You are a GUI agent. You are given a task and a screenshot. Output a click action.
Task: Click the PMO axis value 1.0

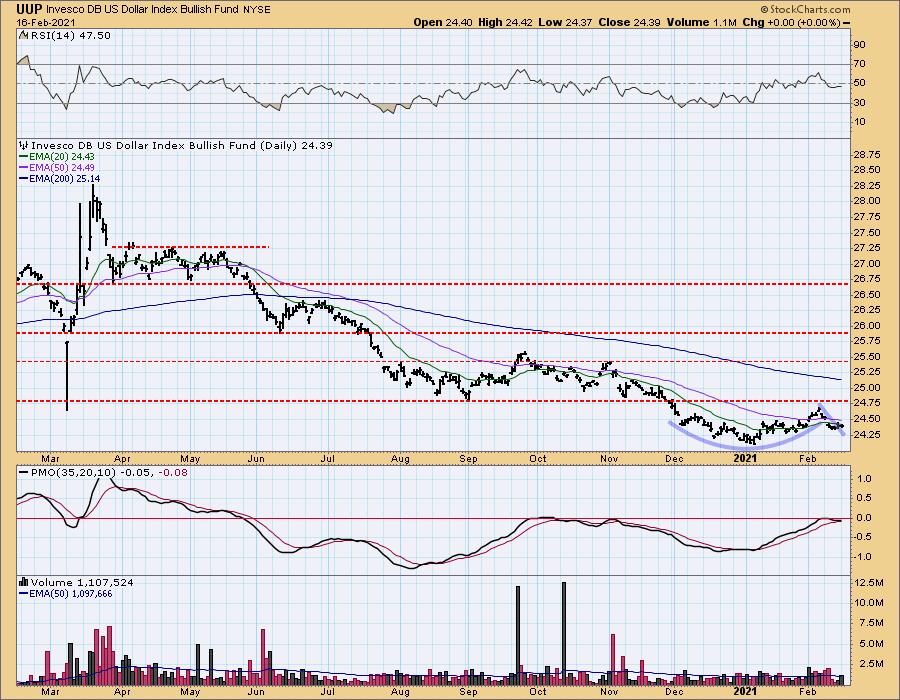tap(864, 479)
